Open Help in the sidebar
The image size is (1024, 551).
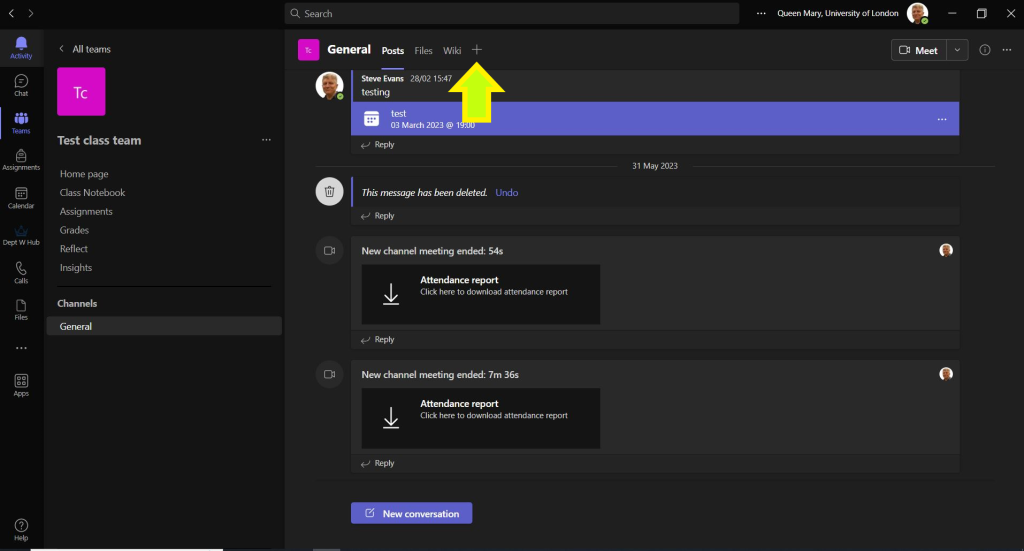click(21, 529)
